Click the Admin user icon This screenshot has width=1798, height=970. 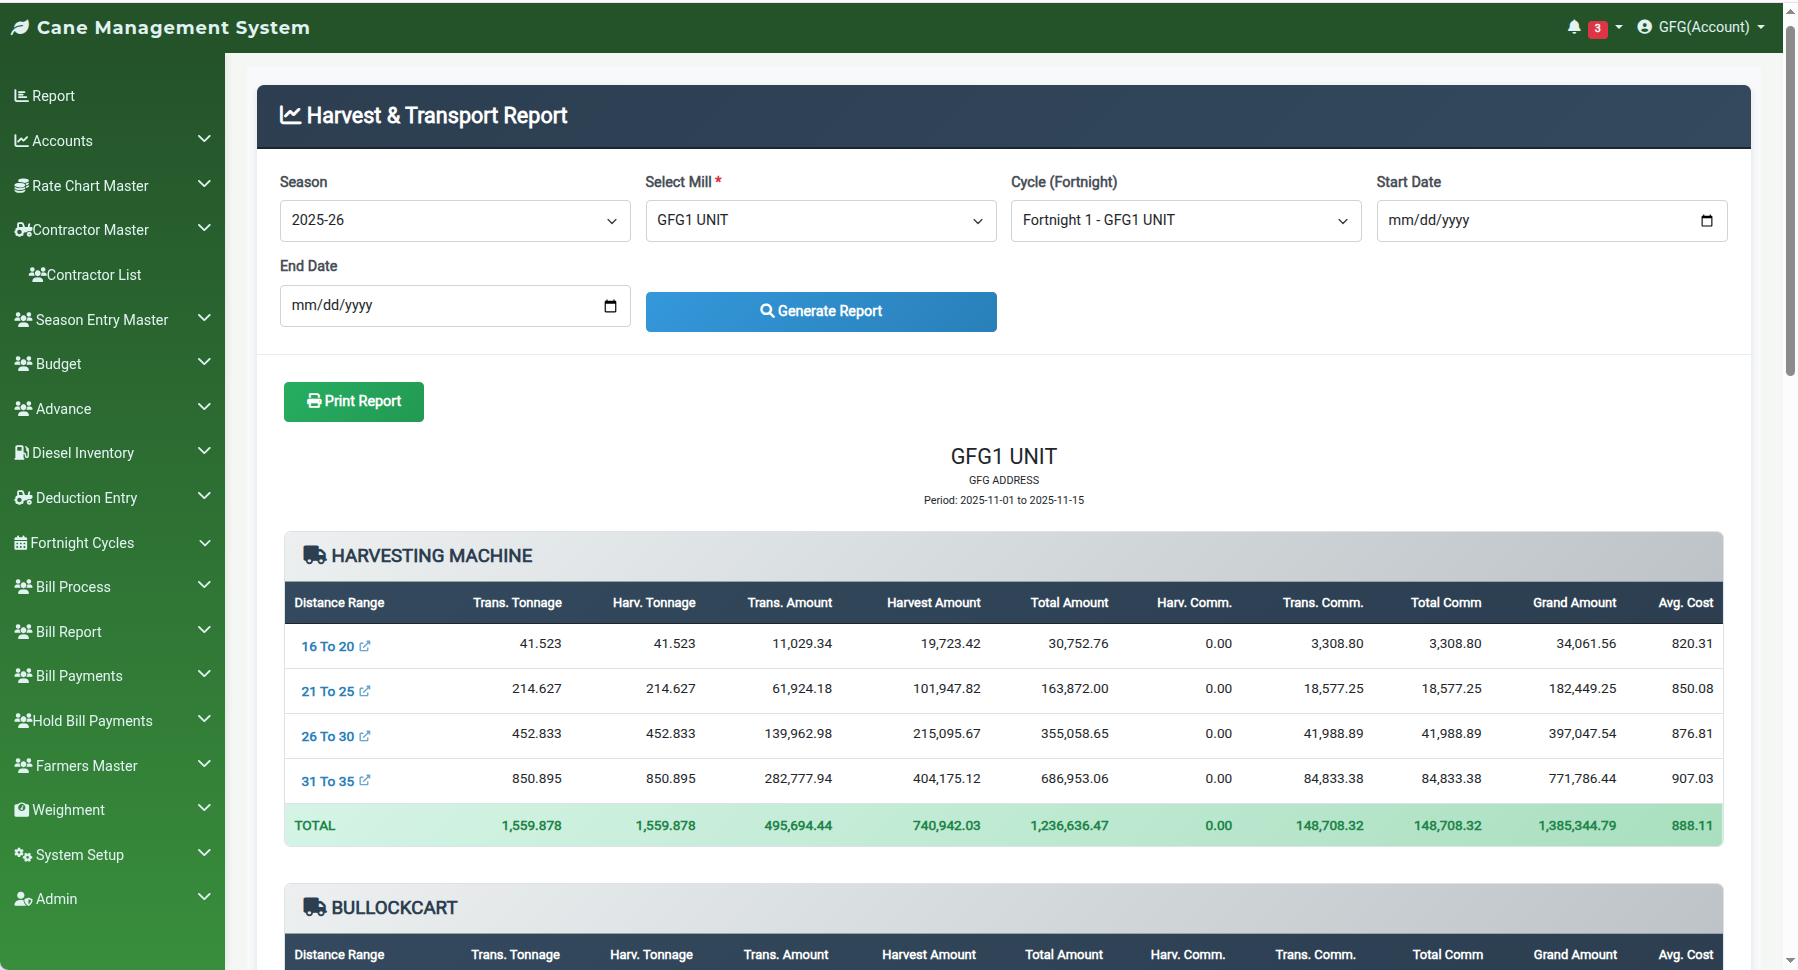(23, 899)
